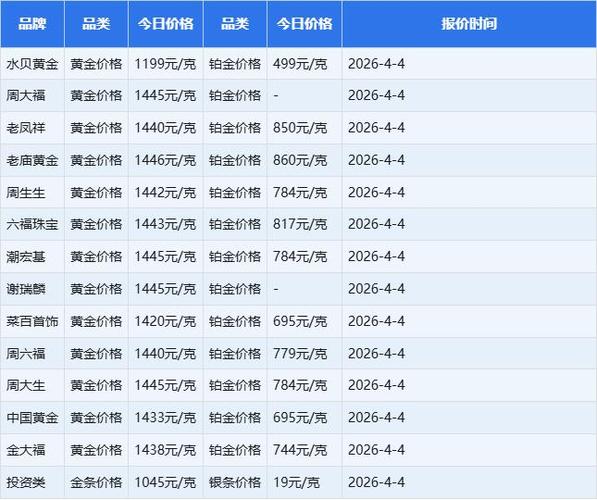
Task: Click the 1446元/克 gold price
Action: point(165,160)
